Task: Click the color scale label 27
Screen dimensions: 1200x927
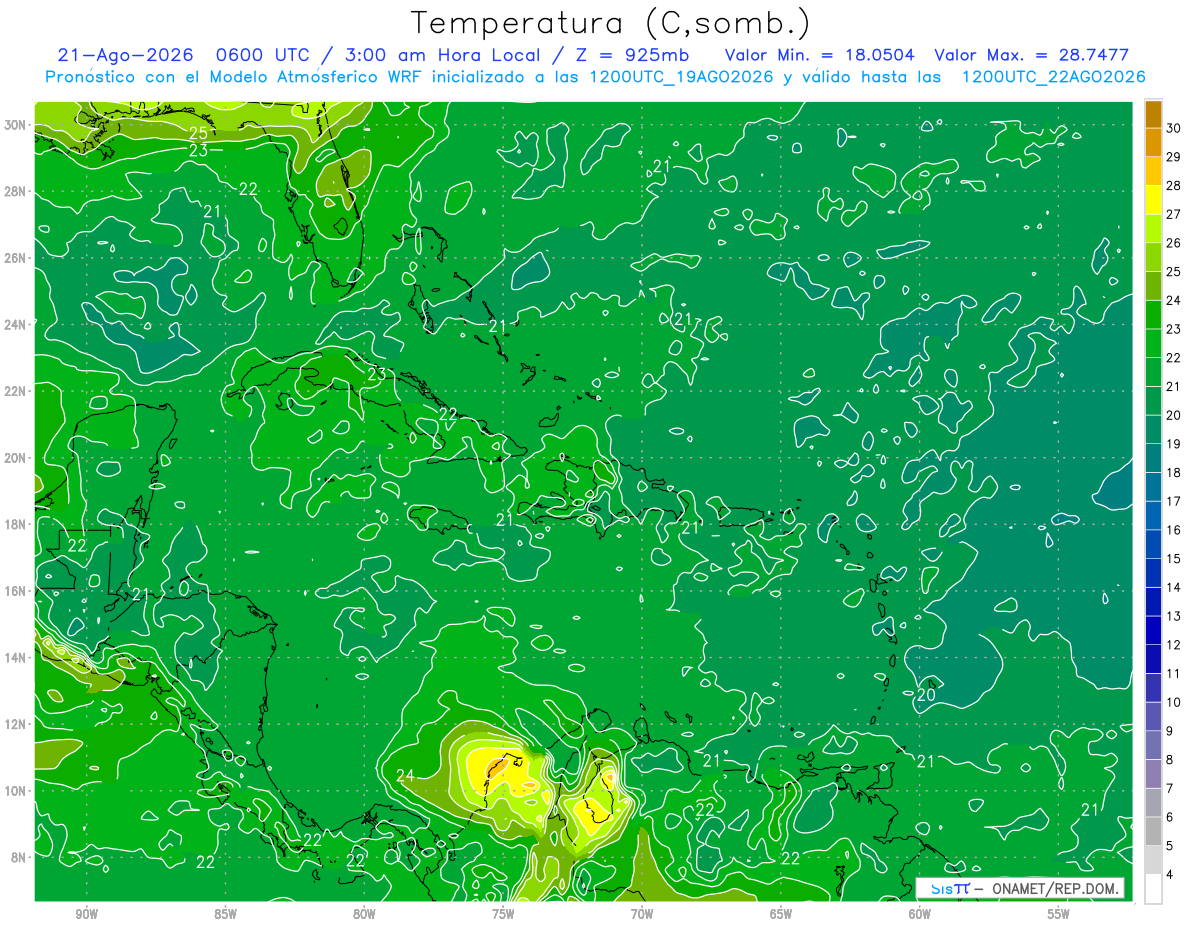Action: click(1174, 214)
